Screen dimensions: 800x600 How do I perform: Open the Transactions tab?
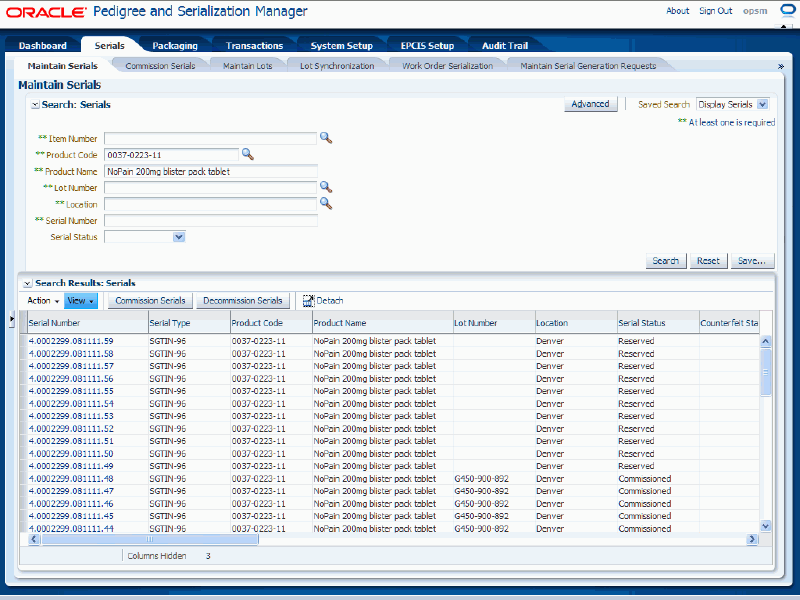coord(254,45)
